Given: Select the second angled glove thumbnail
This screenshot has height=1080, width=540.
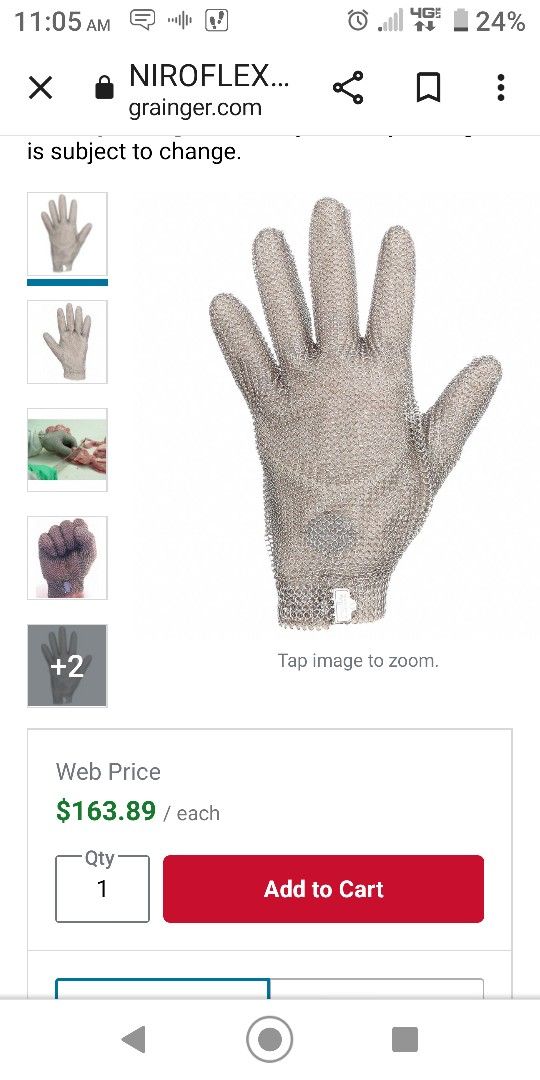Looking at the screenshot, I should (68, 342).
